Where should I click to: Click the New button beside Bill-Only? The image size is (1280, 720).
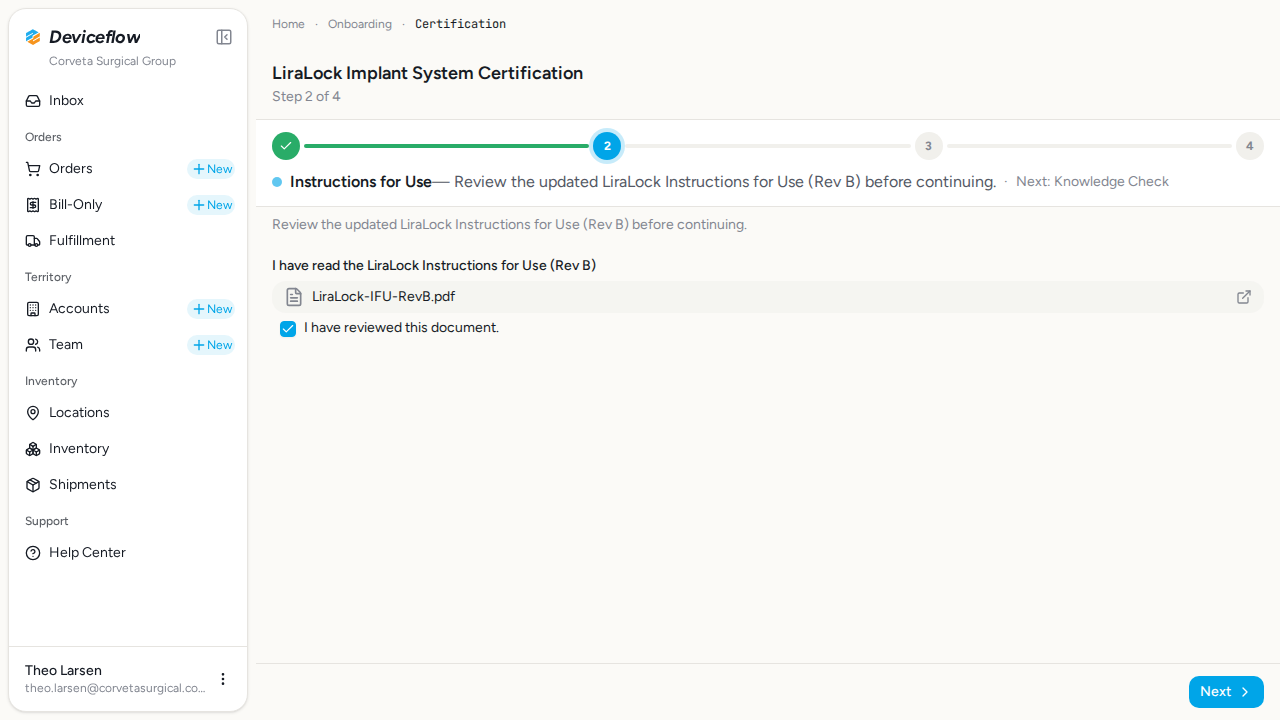[x=211, y=205]
